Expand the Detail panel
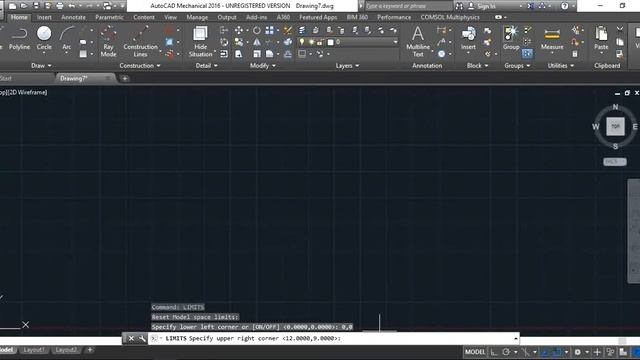Viewport: 640px width, 360px height. coord(206,65)
